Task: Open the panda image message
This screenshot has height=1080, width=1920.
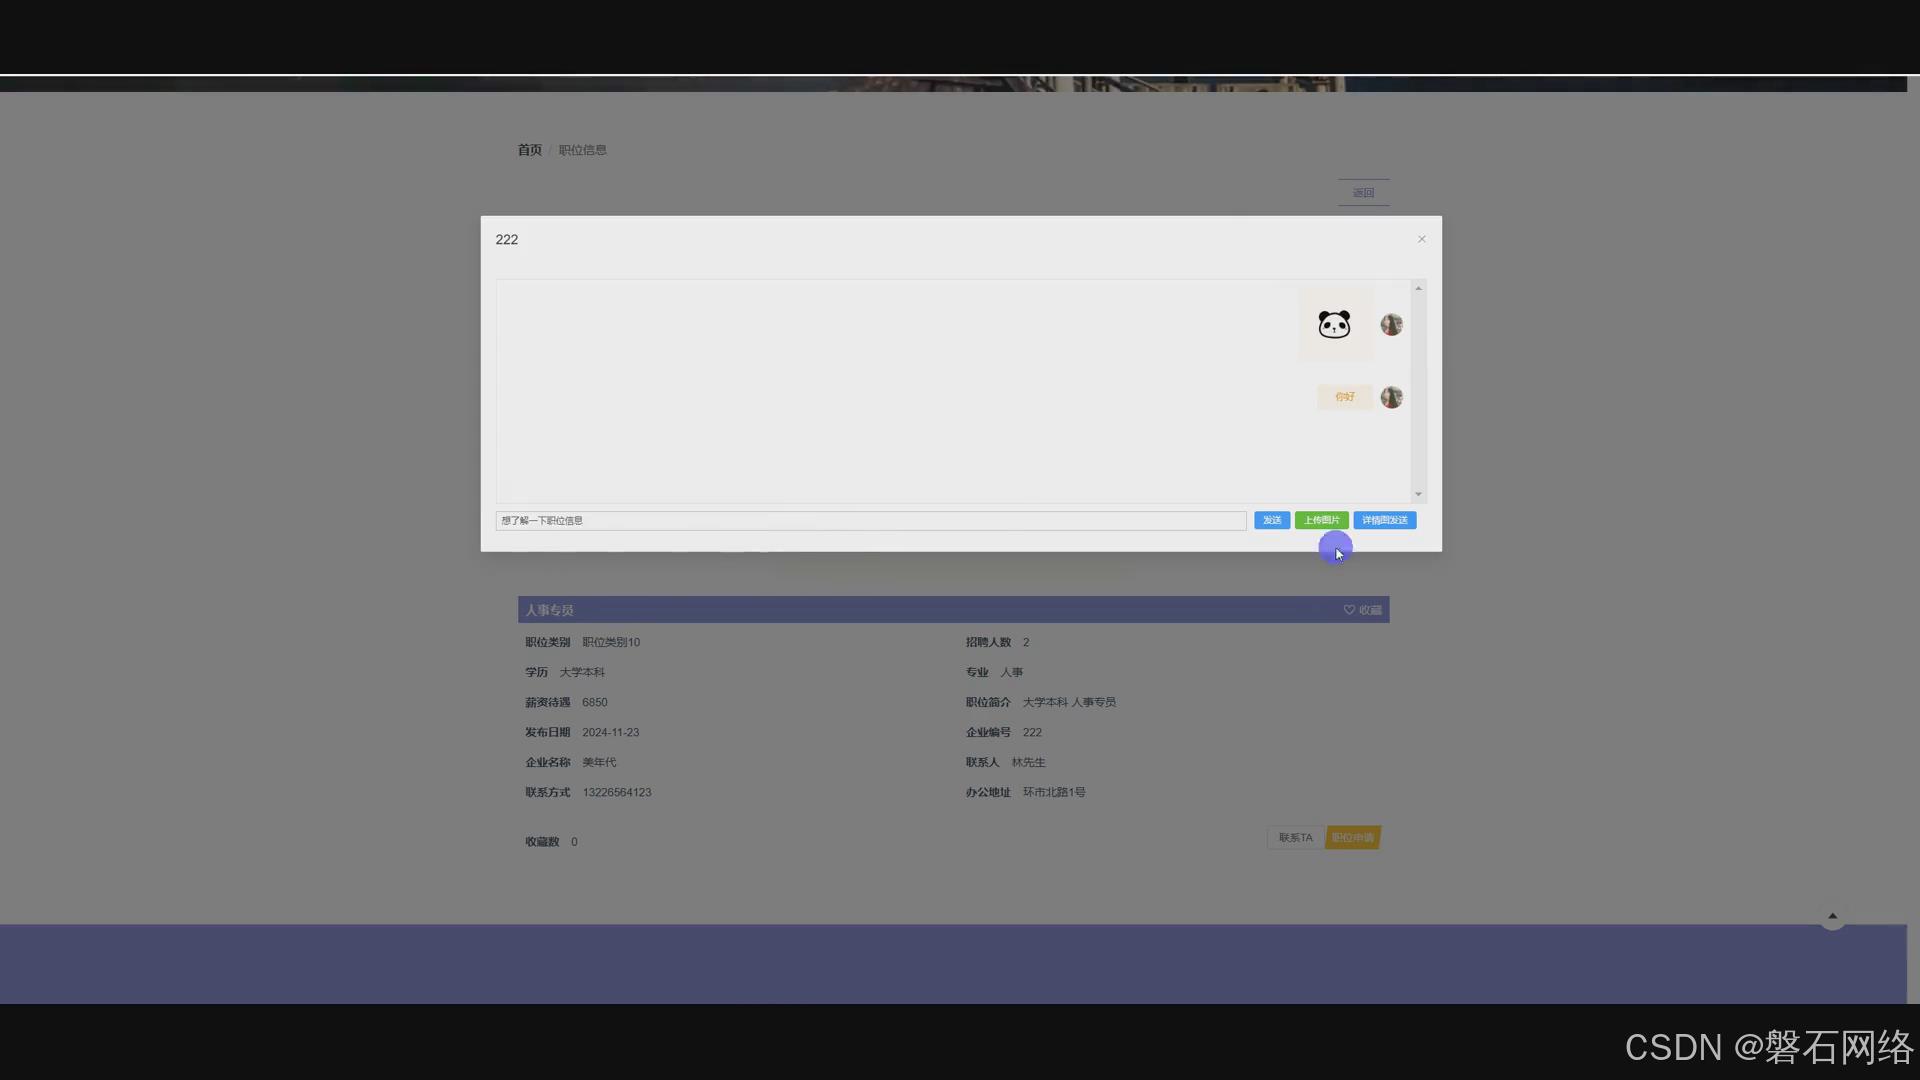Action: coord(1335,325)
